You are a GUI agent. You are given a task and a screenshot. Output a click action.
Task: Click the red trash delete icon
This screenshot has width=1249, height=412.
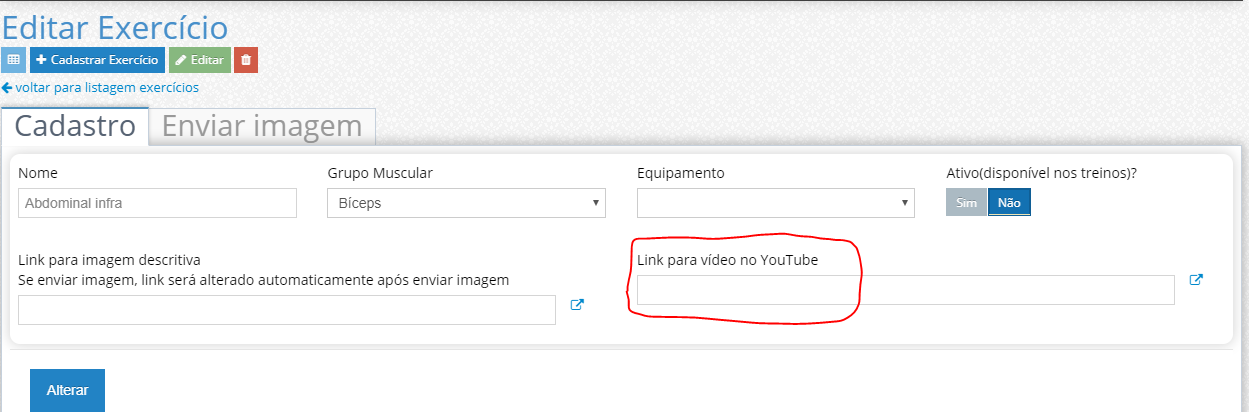246,60
